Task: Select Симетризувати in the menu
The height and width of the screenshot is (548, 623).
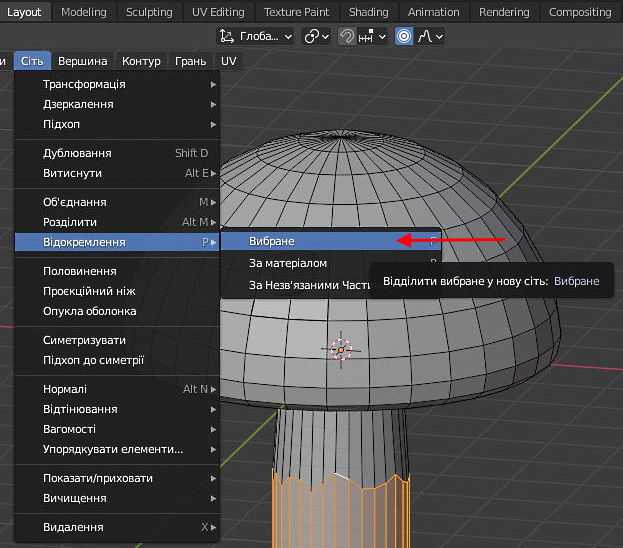Action: coord(117,341)
